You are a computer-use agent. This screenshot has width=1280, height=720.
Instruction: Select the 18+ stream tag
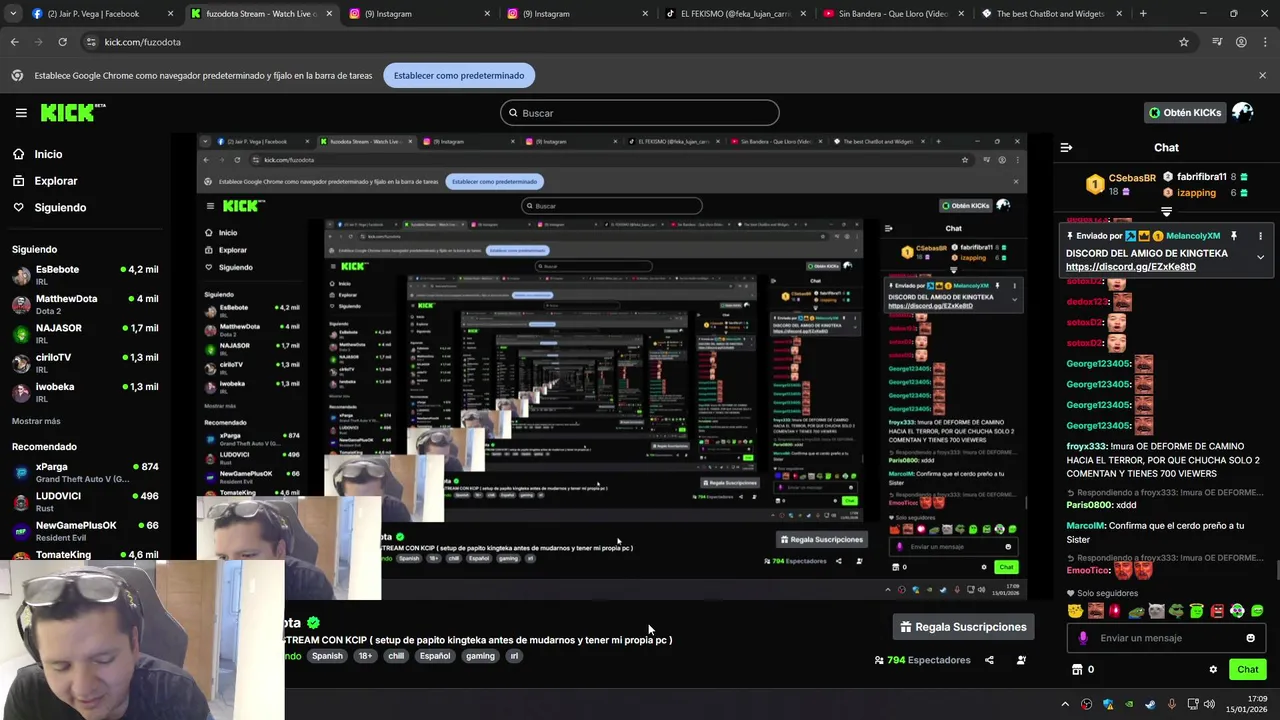[365, 656]
